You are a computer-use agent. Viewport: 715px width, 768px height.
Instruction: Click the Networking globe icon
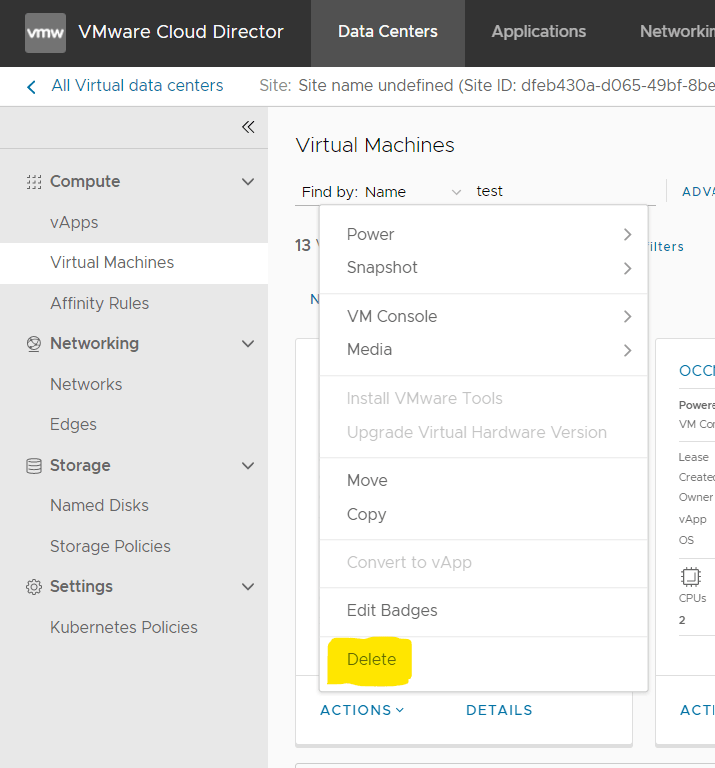click(34, 344)
